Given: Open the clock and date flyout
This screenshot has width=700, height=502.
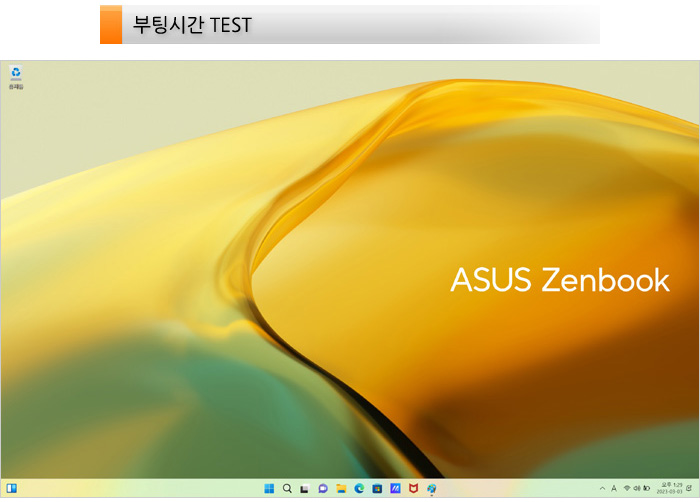Looking at the screenshot, I should coord(669,488).
